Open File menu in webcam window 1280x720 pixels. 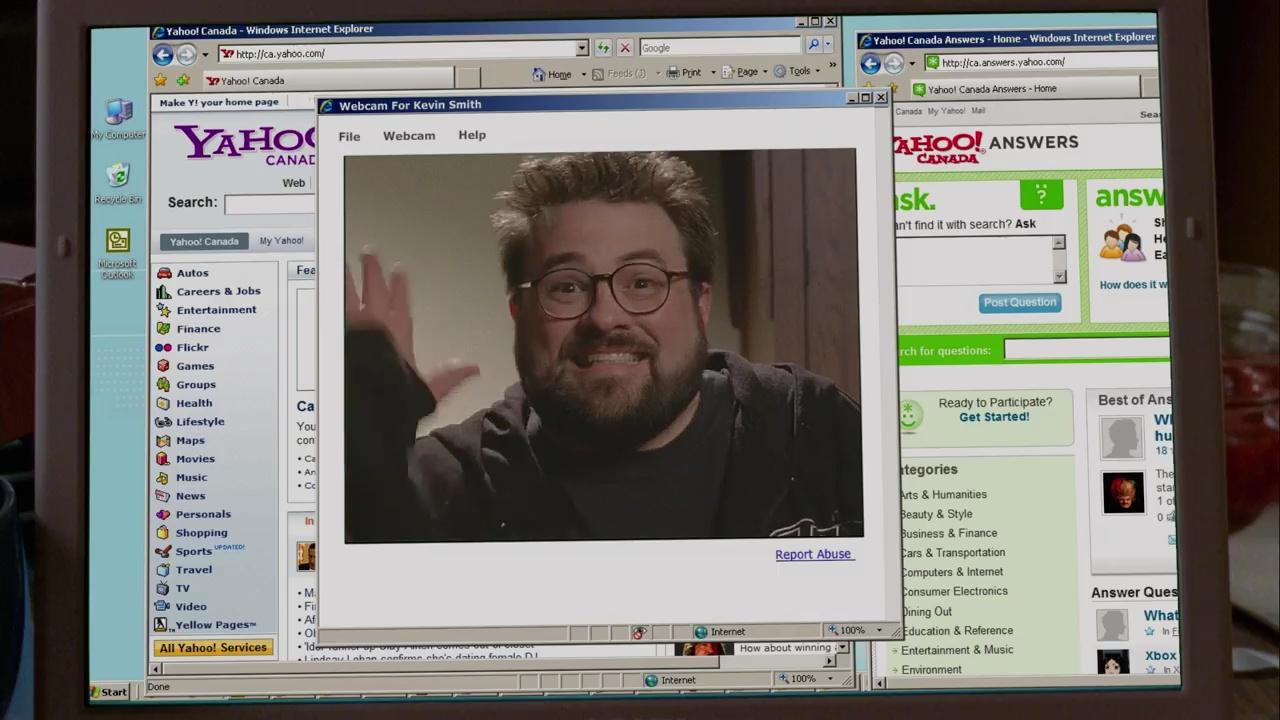[349, 136]
